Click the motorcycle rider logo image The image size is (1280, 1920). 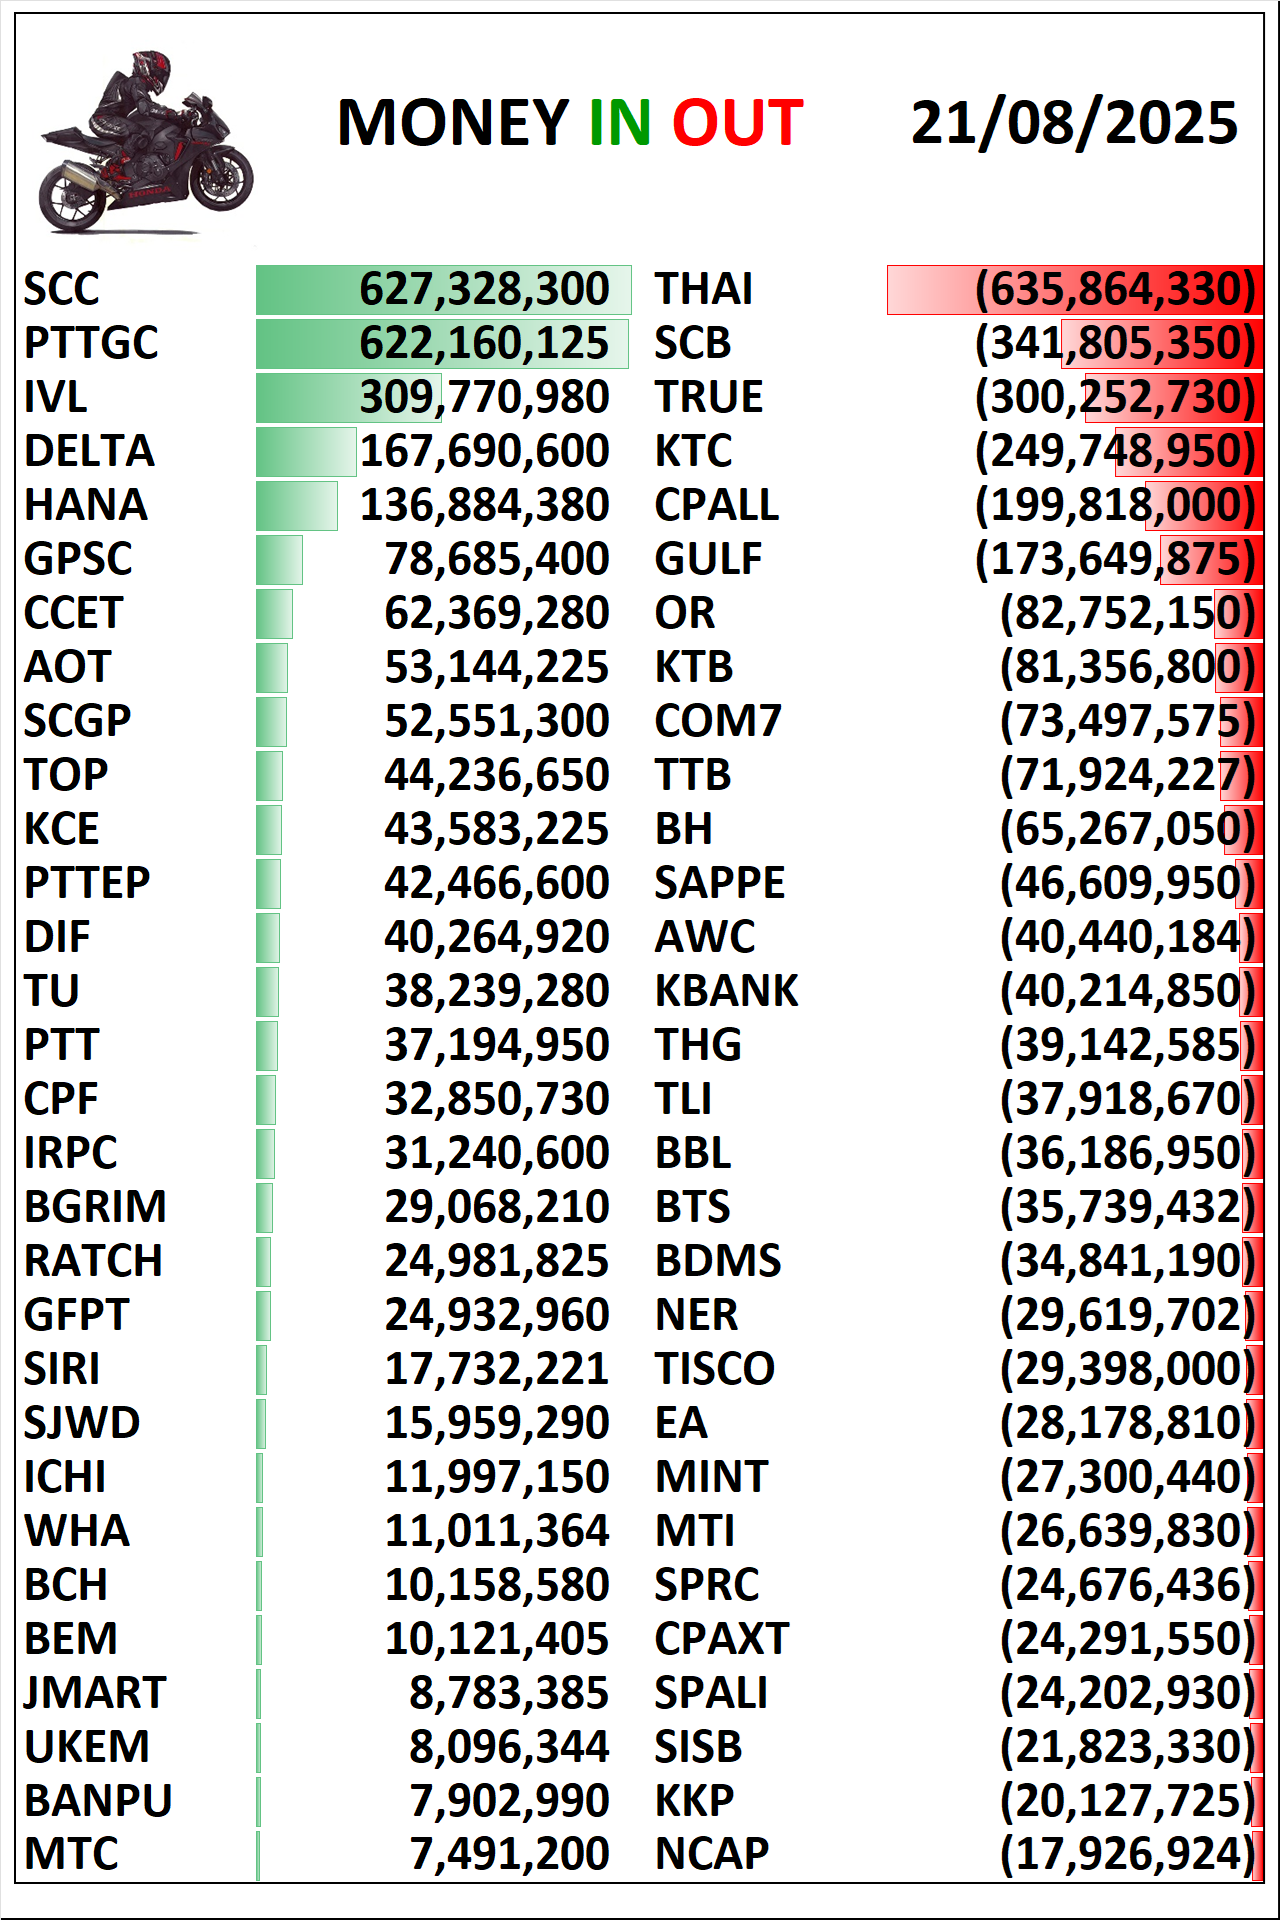145,142
